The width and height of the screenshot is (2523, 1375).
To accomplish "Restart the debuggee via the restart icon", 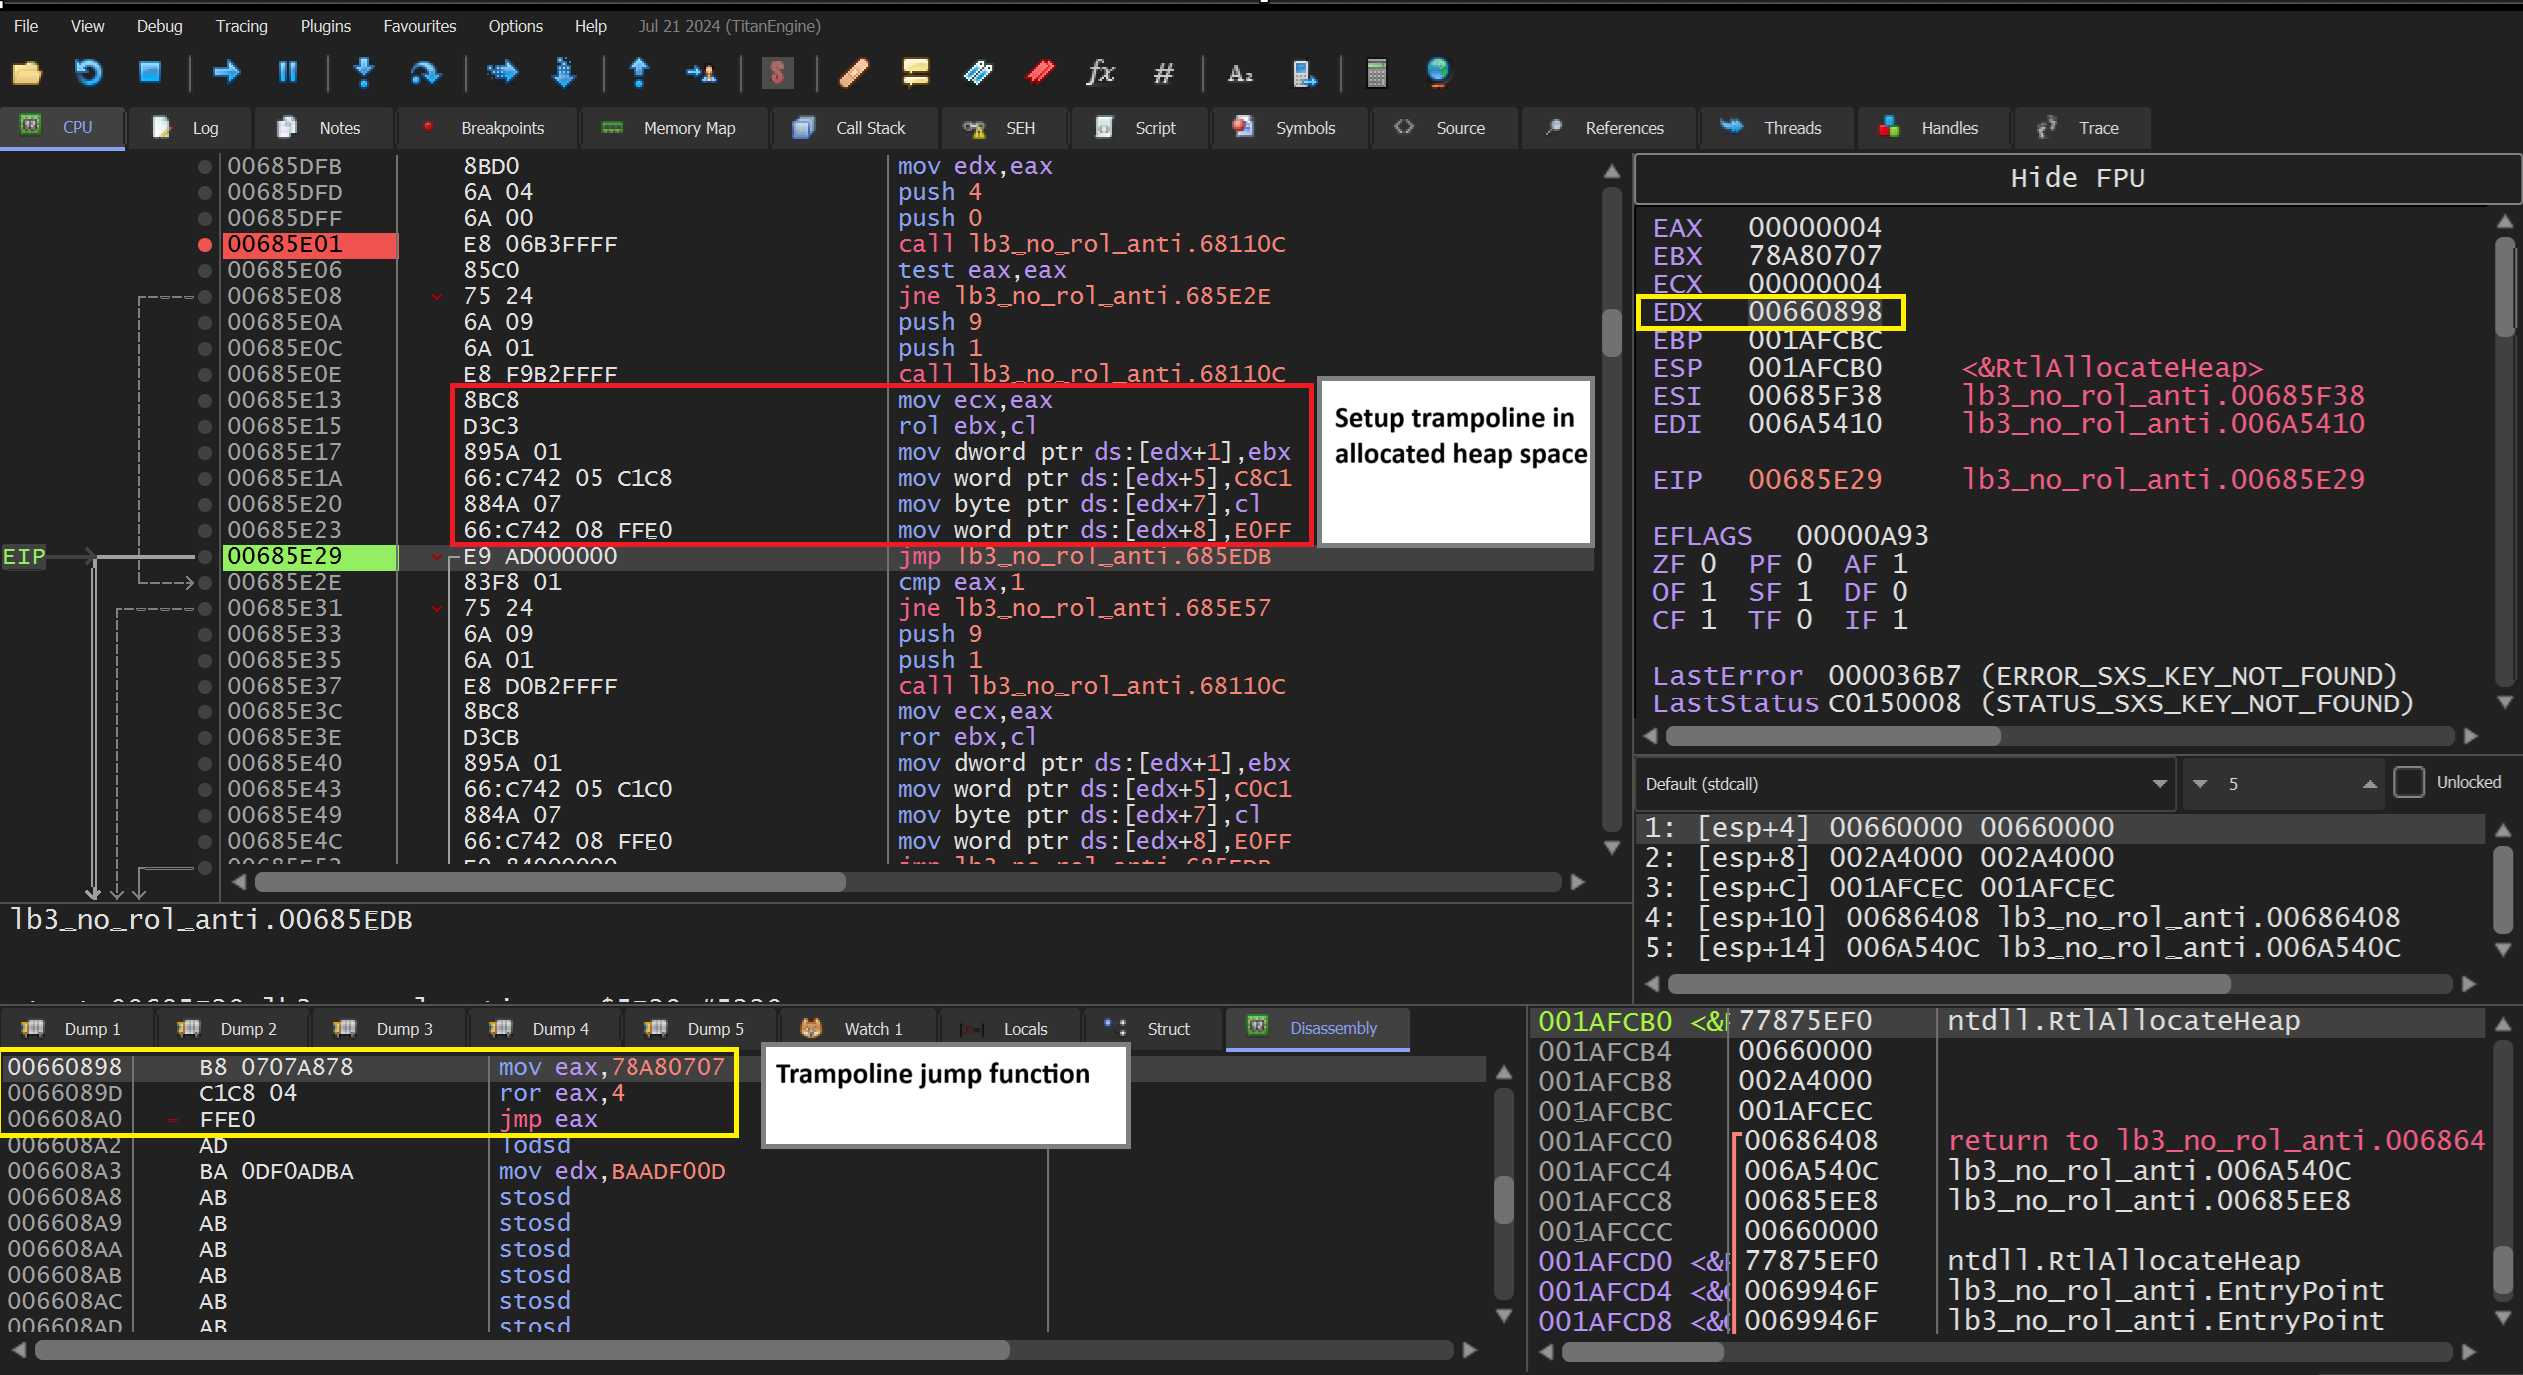I will pos(88,72).
